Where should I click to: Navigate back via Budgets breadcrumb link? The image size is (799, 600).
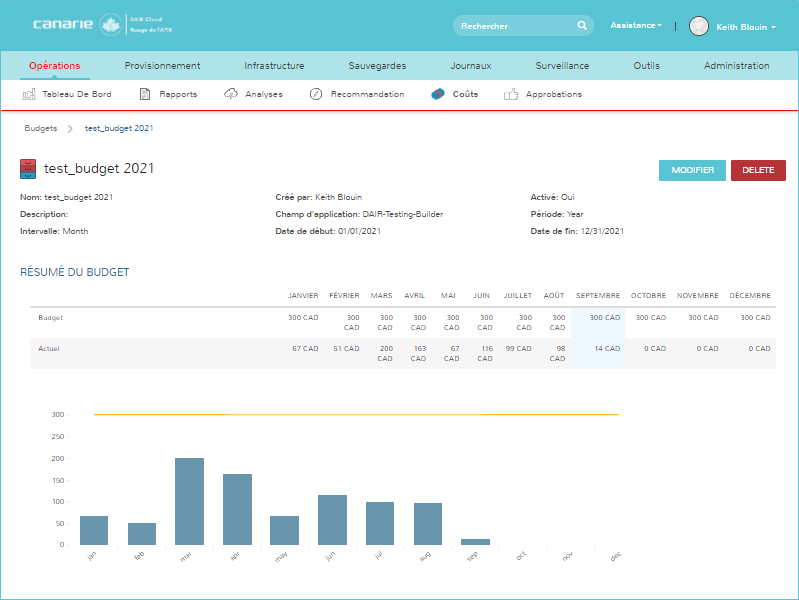pos(41,128)
